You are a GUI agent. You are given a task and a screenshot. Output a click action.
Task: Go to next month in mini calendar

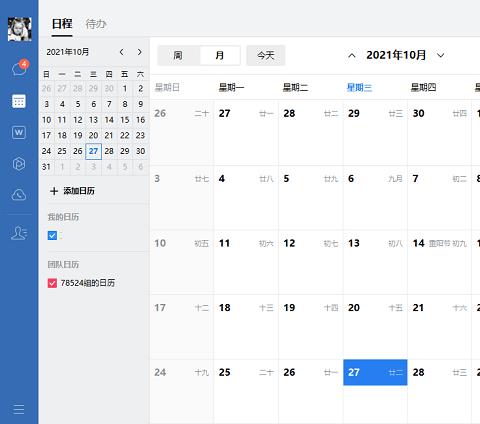point(140,52)
